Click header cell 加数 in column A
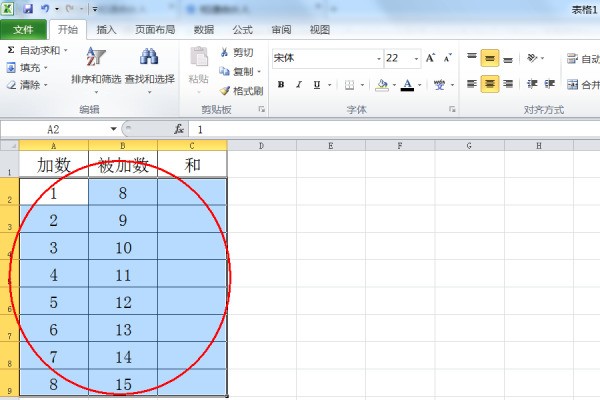Viewport: 600px width, 400px height. point(54,165)
